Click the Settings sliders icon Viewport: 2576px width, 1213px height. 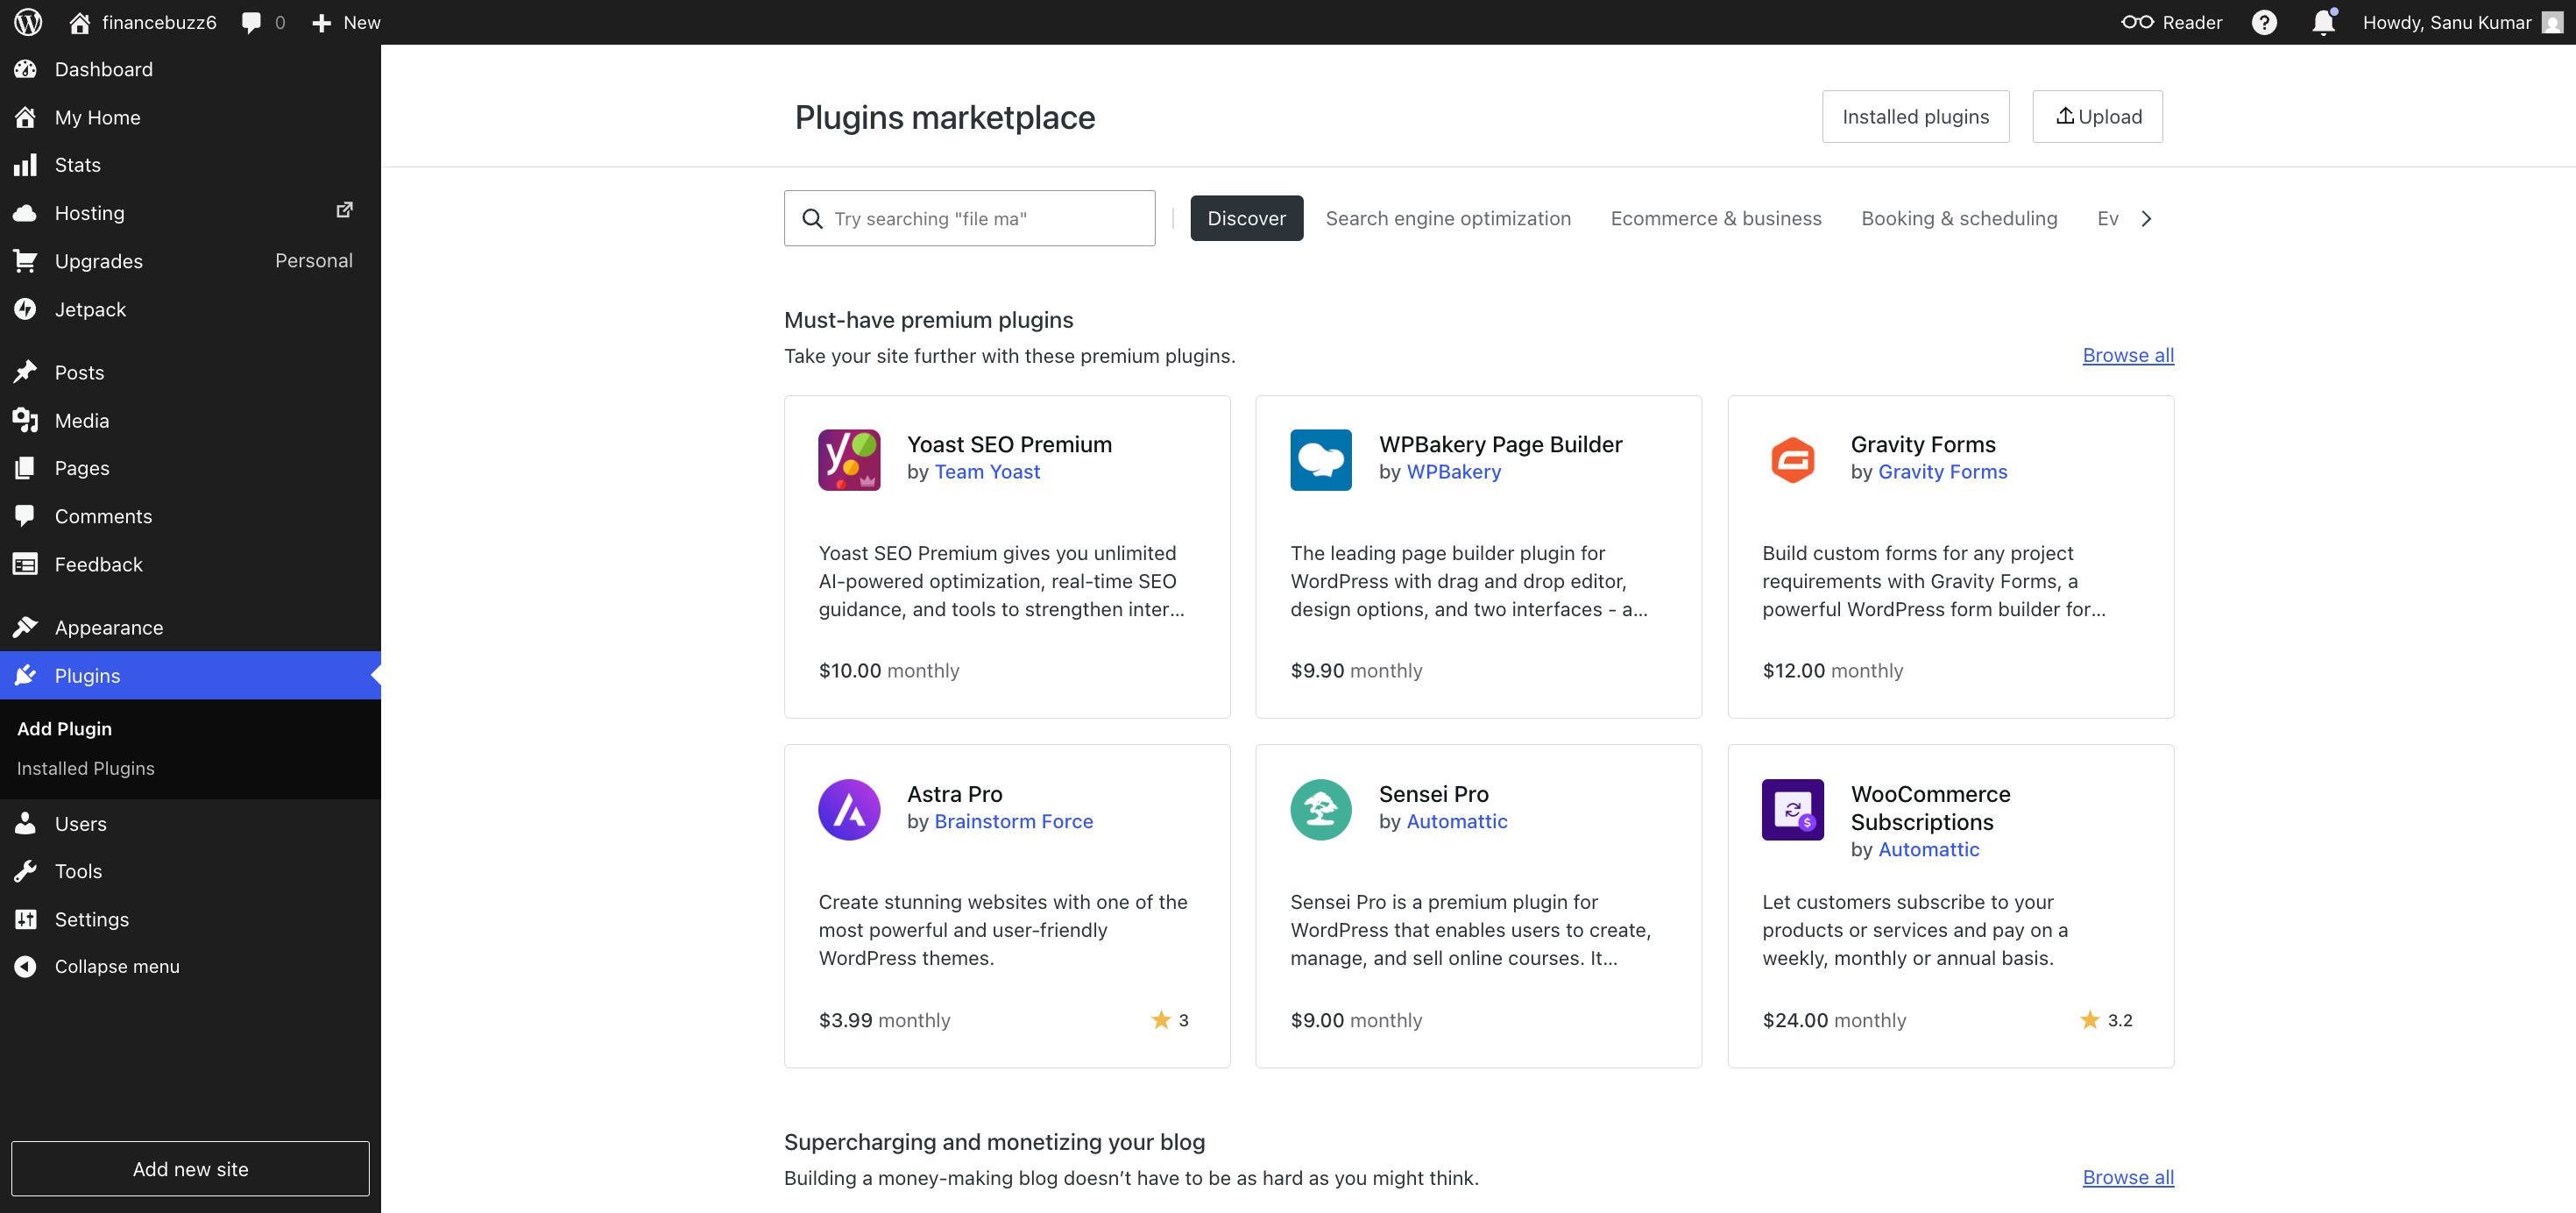(x=26, y=919)
